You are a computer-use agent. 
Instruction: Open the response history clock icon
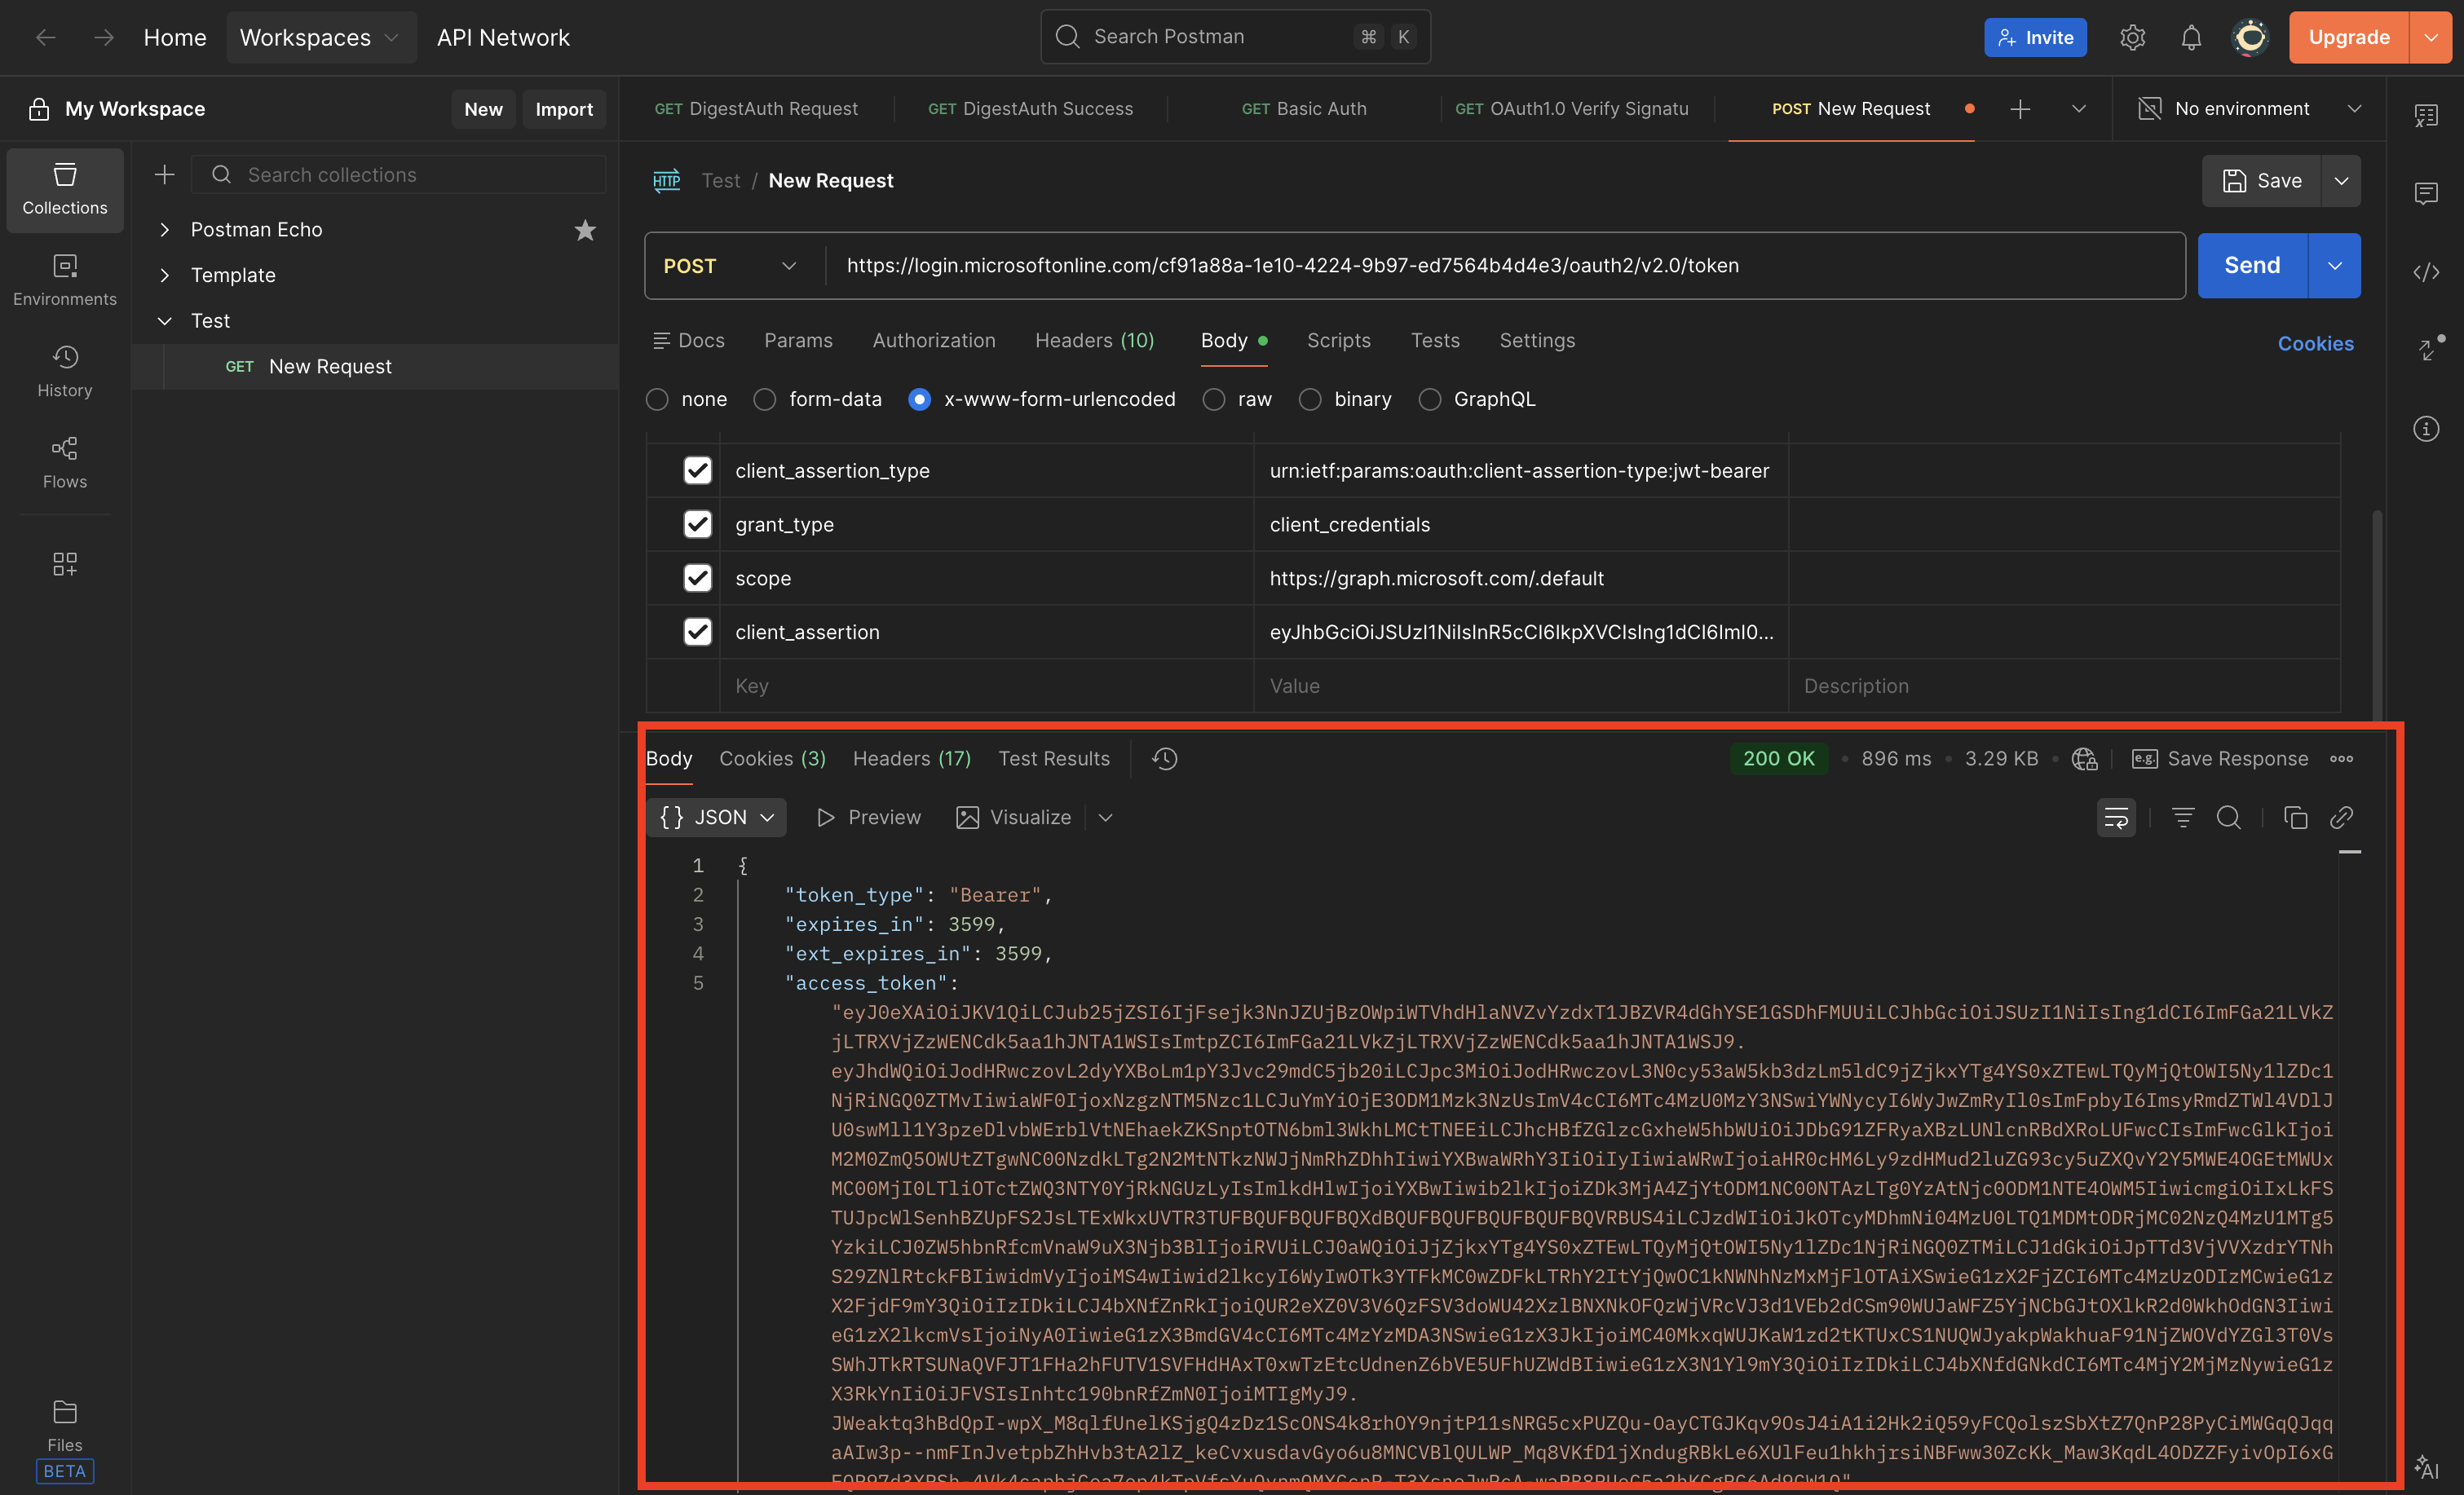point(1165,759)
